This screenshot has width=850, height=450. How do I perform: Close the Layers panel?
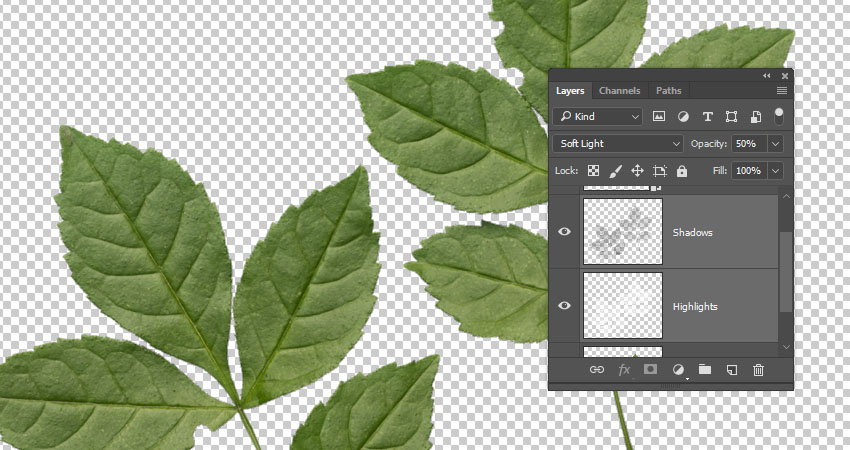[784, 76]
